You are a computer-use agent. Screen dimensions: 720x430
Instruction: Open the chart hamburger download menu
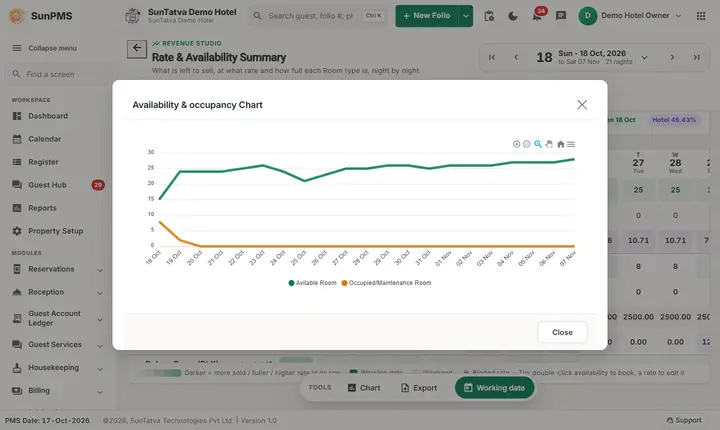(x=571, y=144)
